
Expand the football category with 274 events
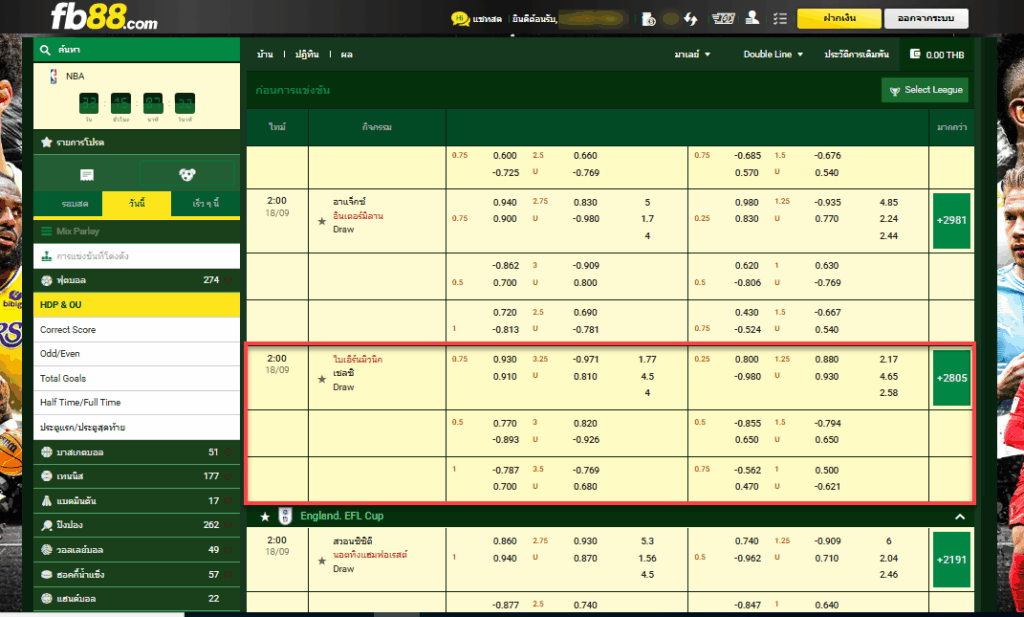[x=136, y=280]
